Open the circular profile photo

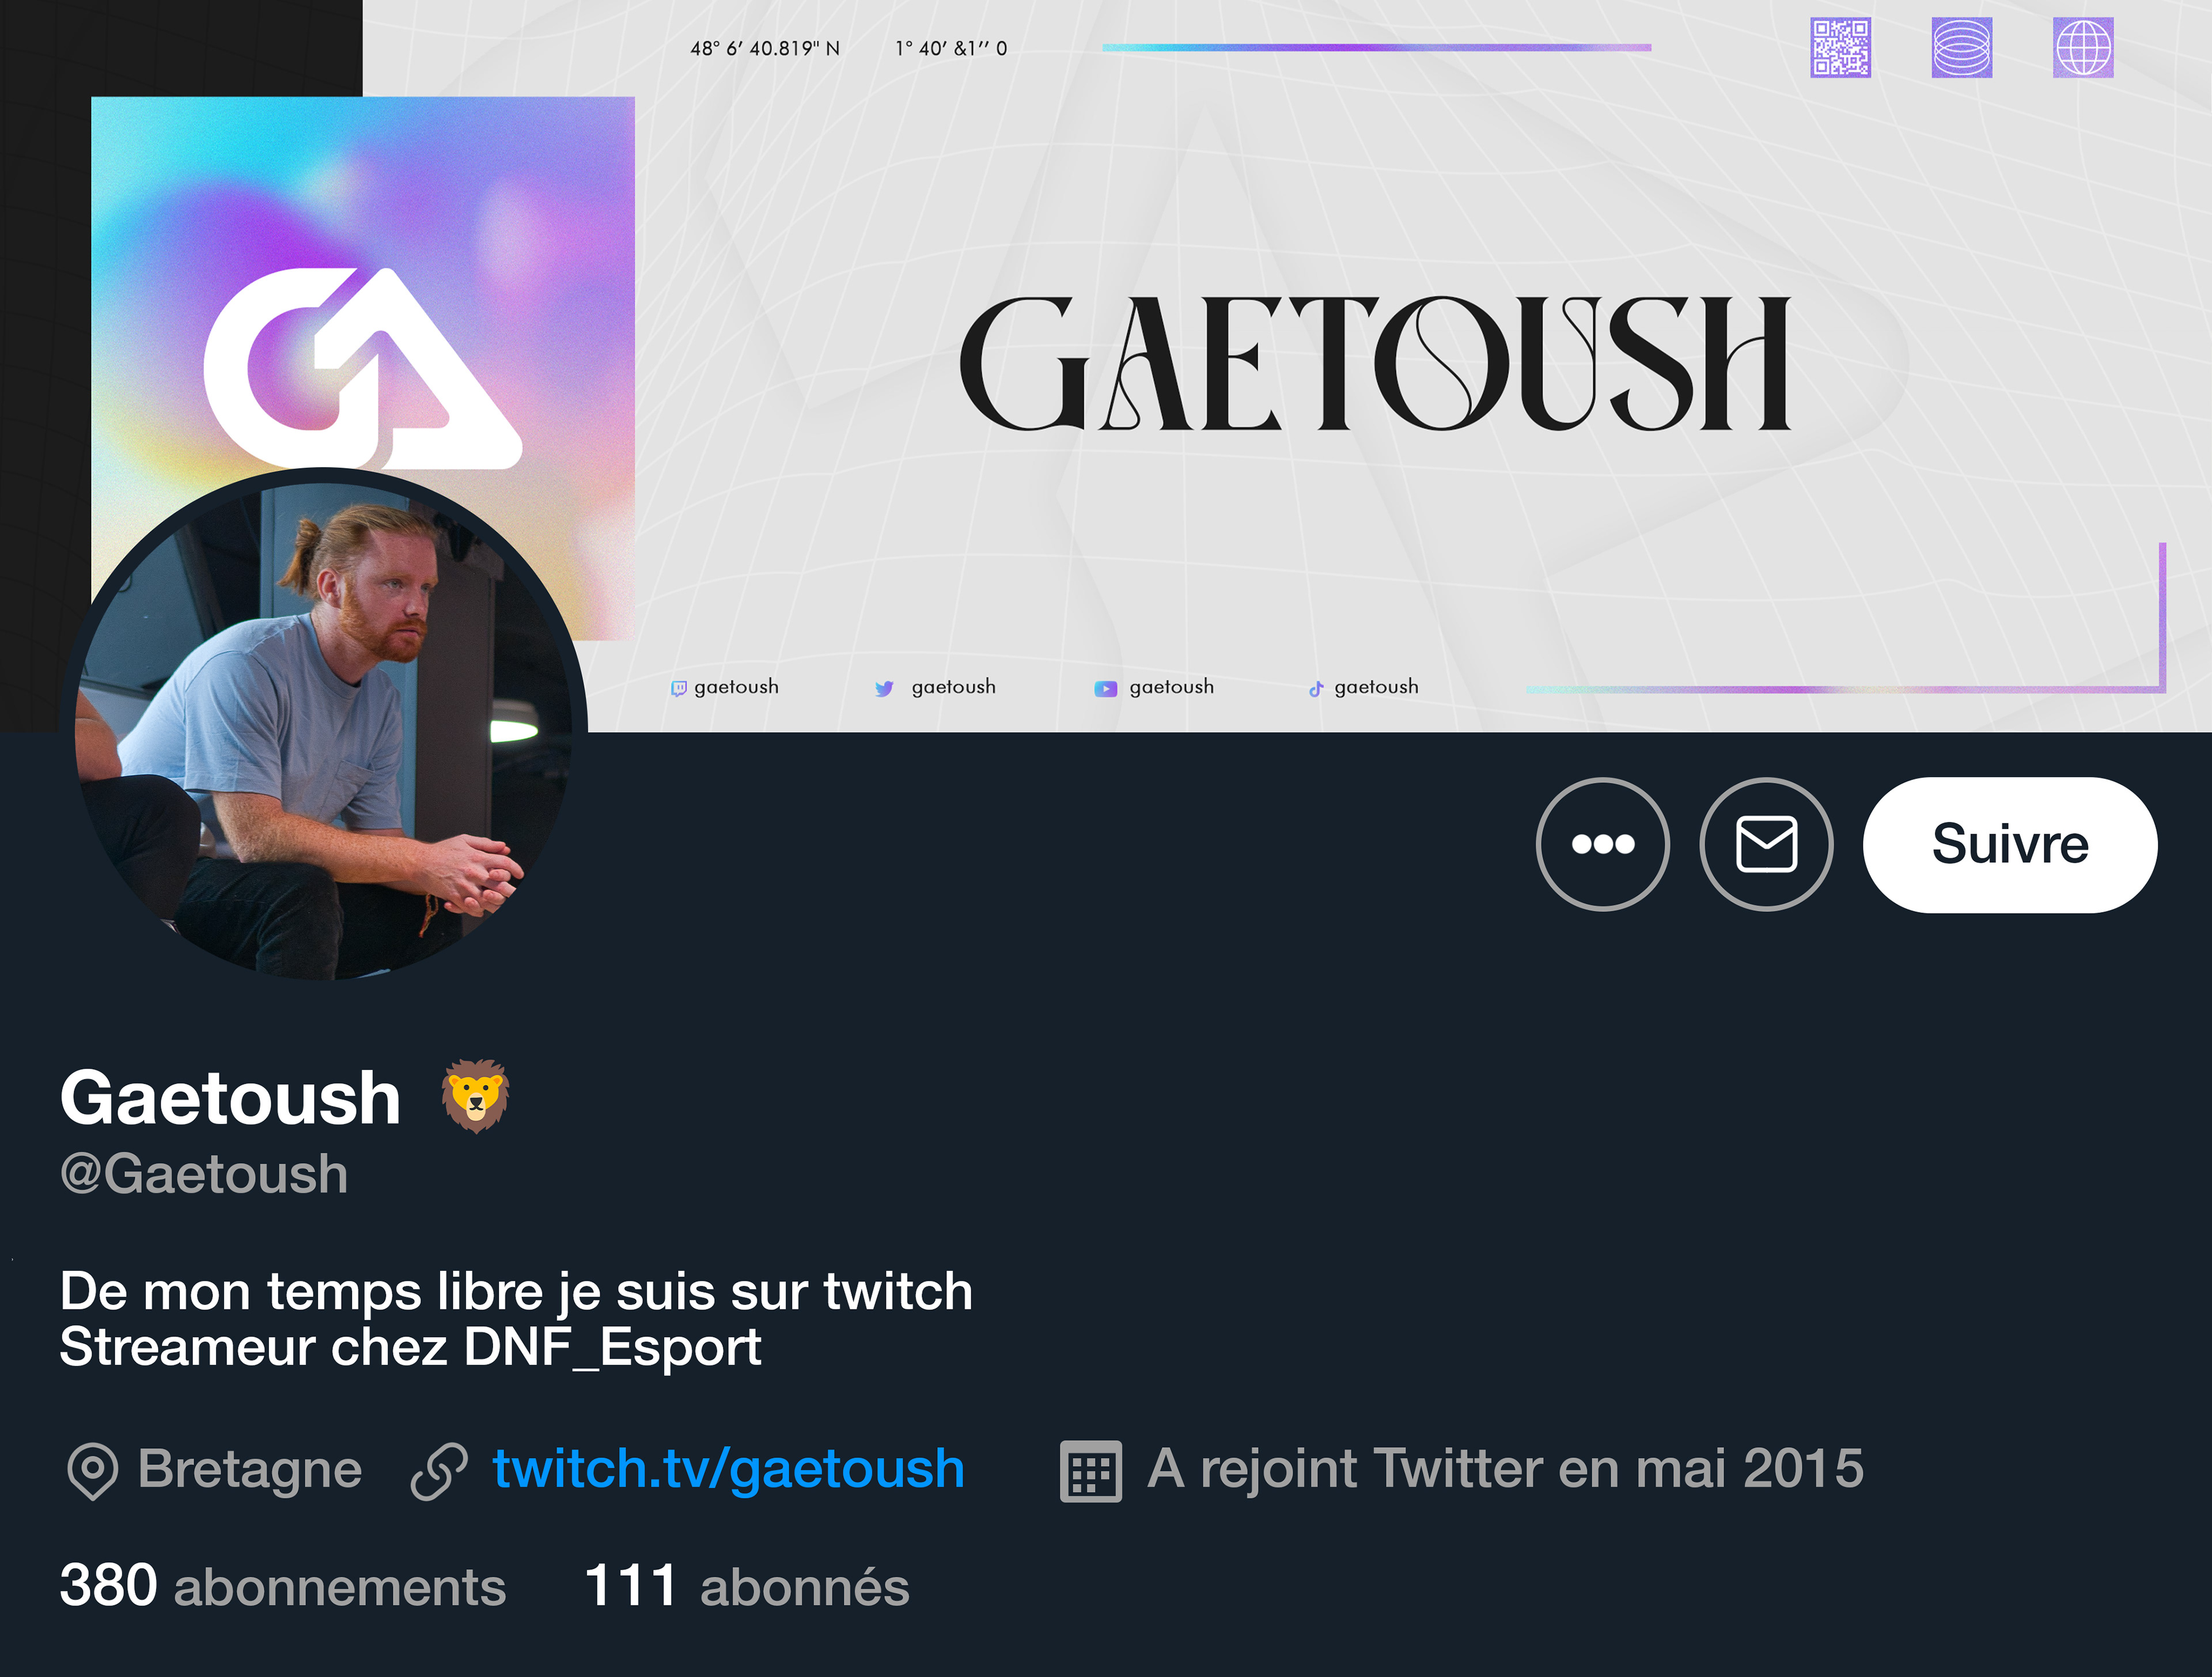click(x=324, y=725)
